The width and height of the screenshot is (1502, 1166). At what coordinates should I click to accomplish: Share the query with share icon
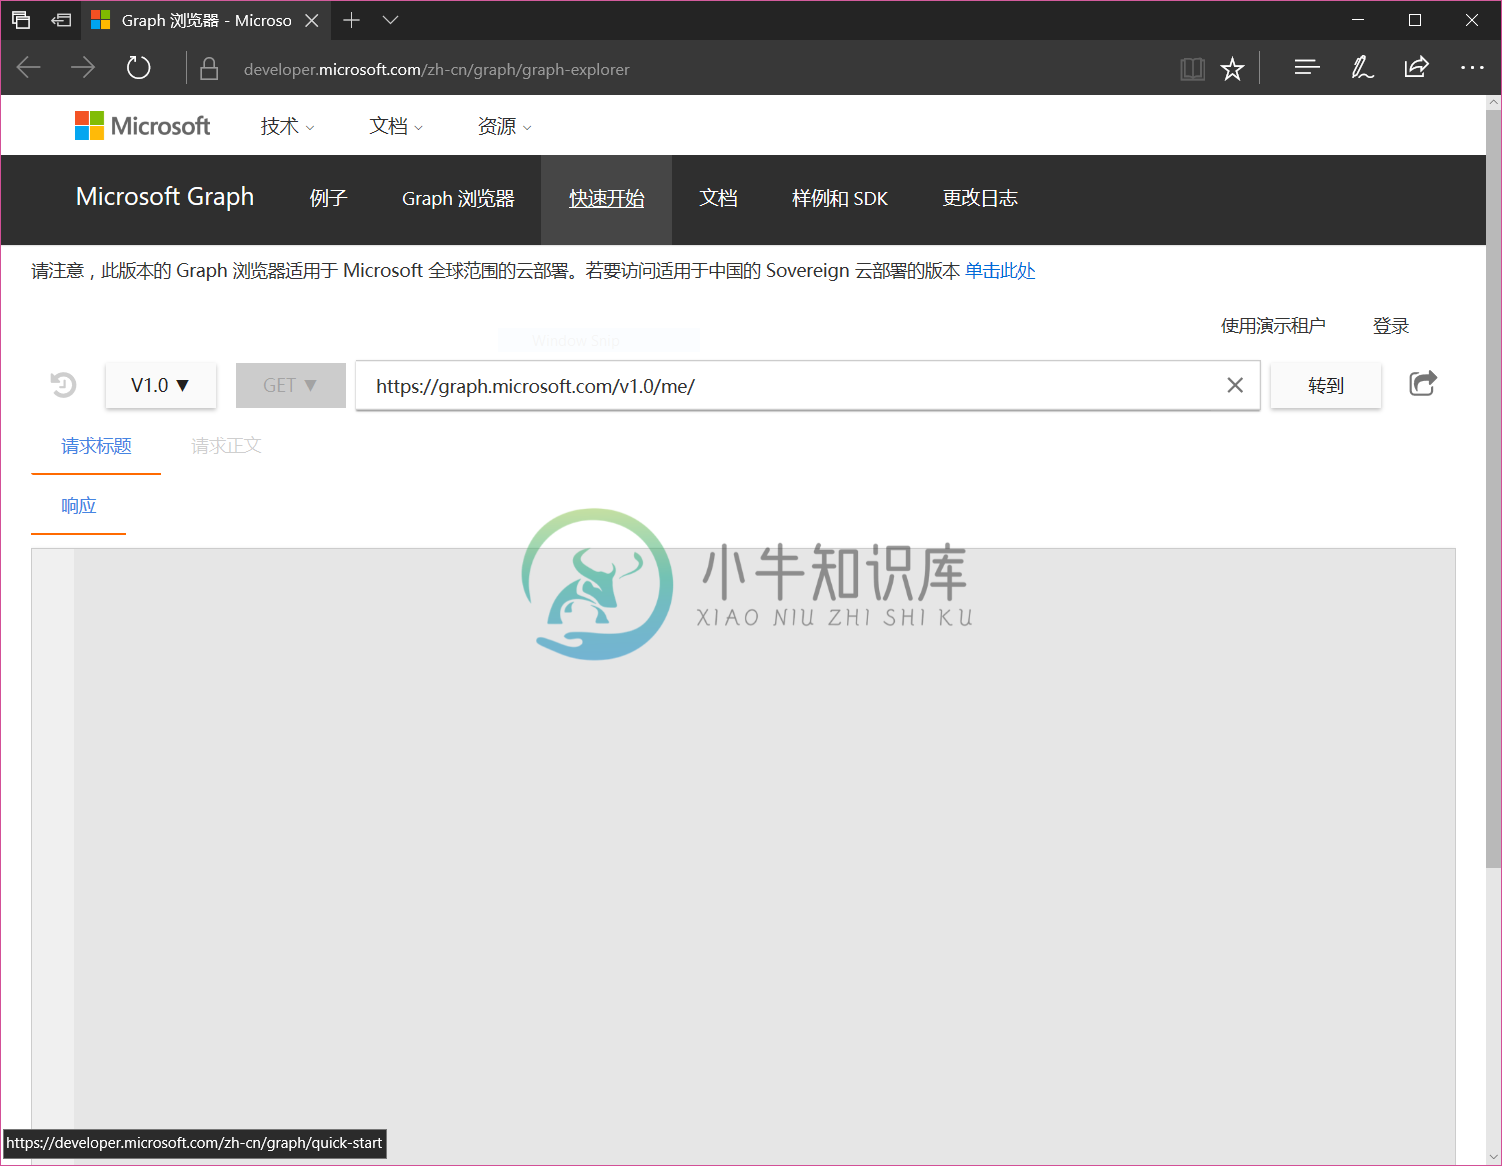coord(1423,383)
